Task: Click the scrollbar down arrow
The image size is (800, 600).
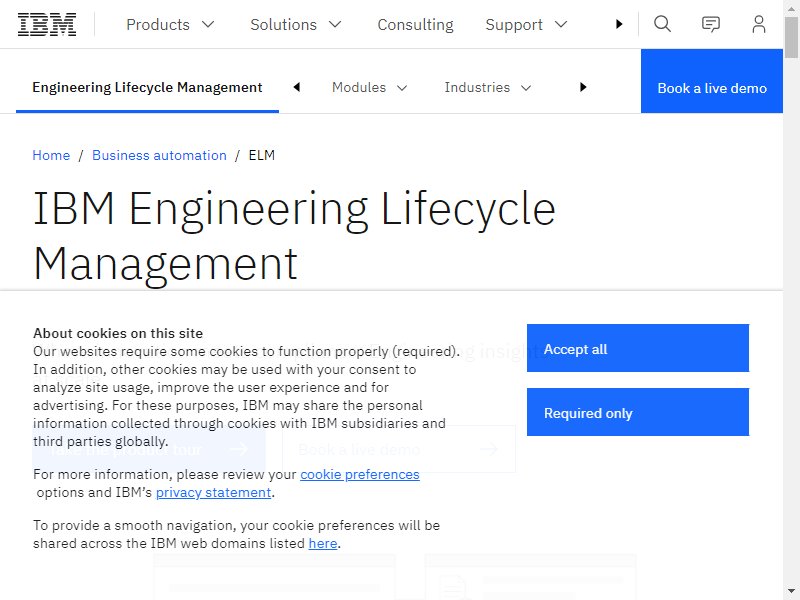Action: 791,592
